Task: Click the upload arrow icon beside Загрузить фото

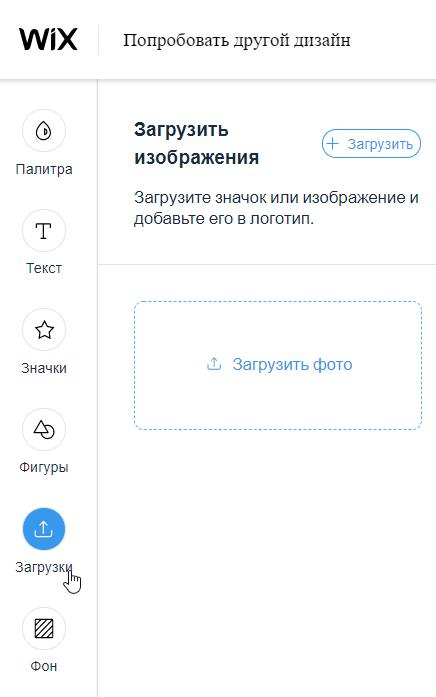Action: tap(214, 364)
